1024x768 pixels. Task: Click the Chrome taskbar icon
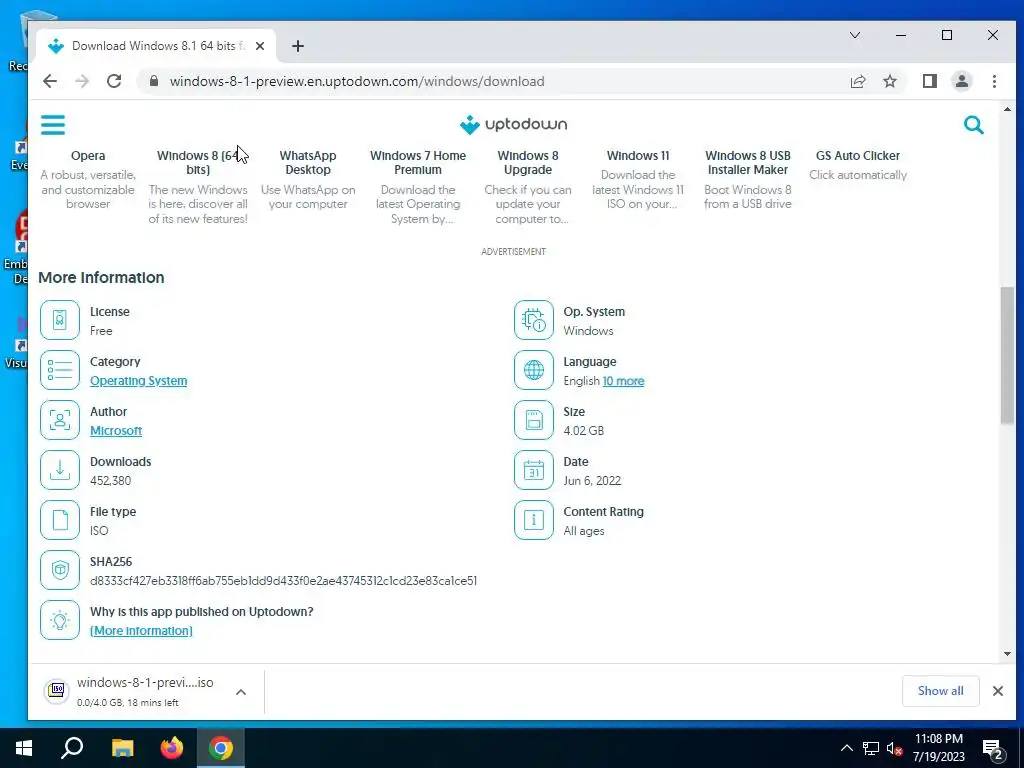[x=221, y=748]
